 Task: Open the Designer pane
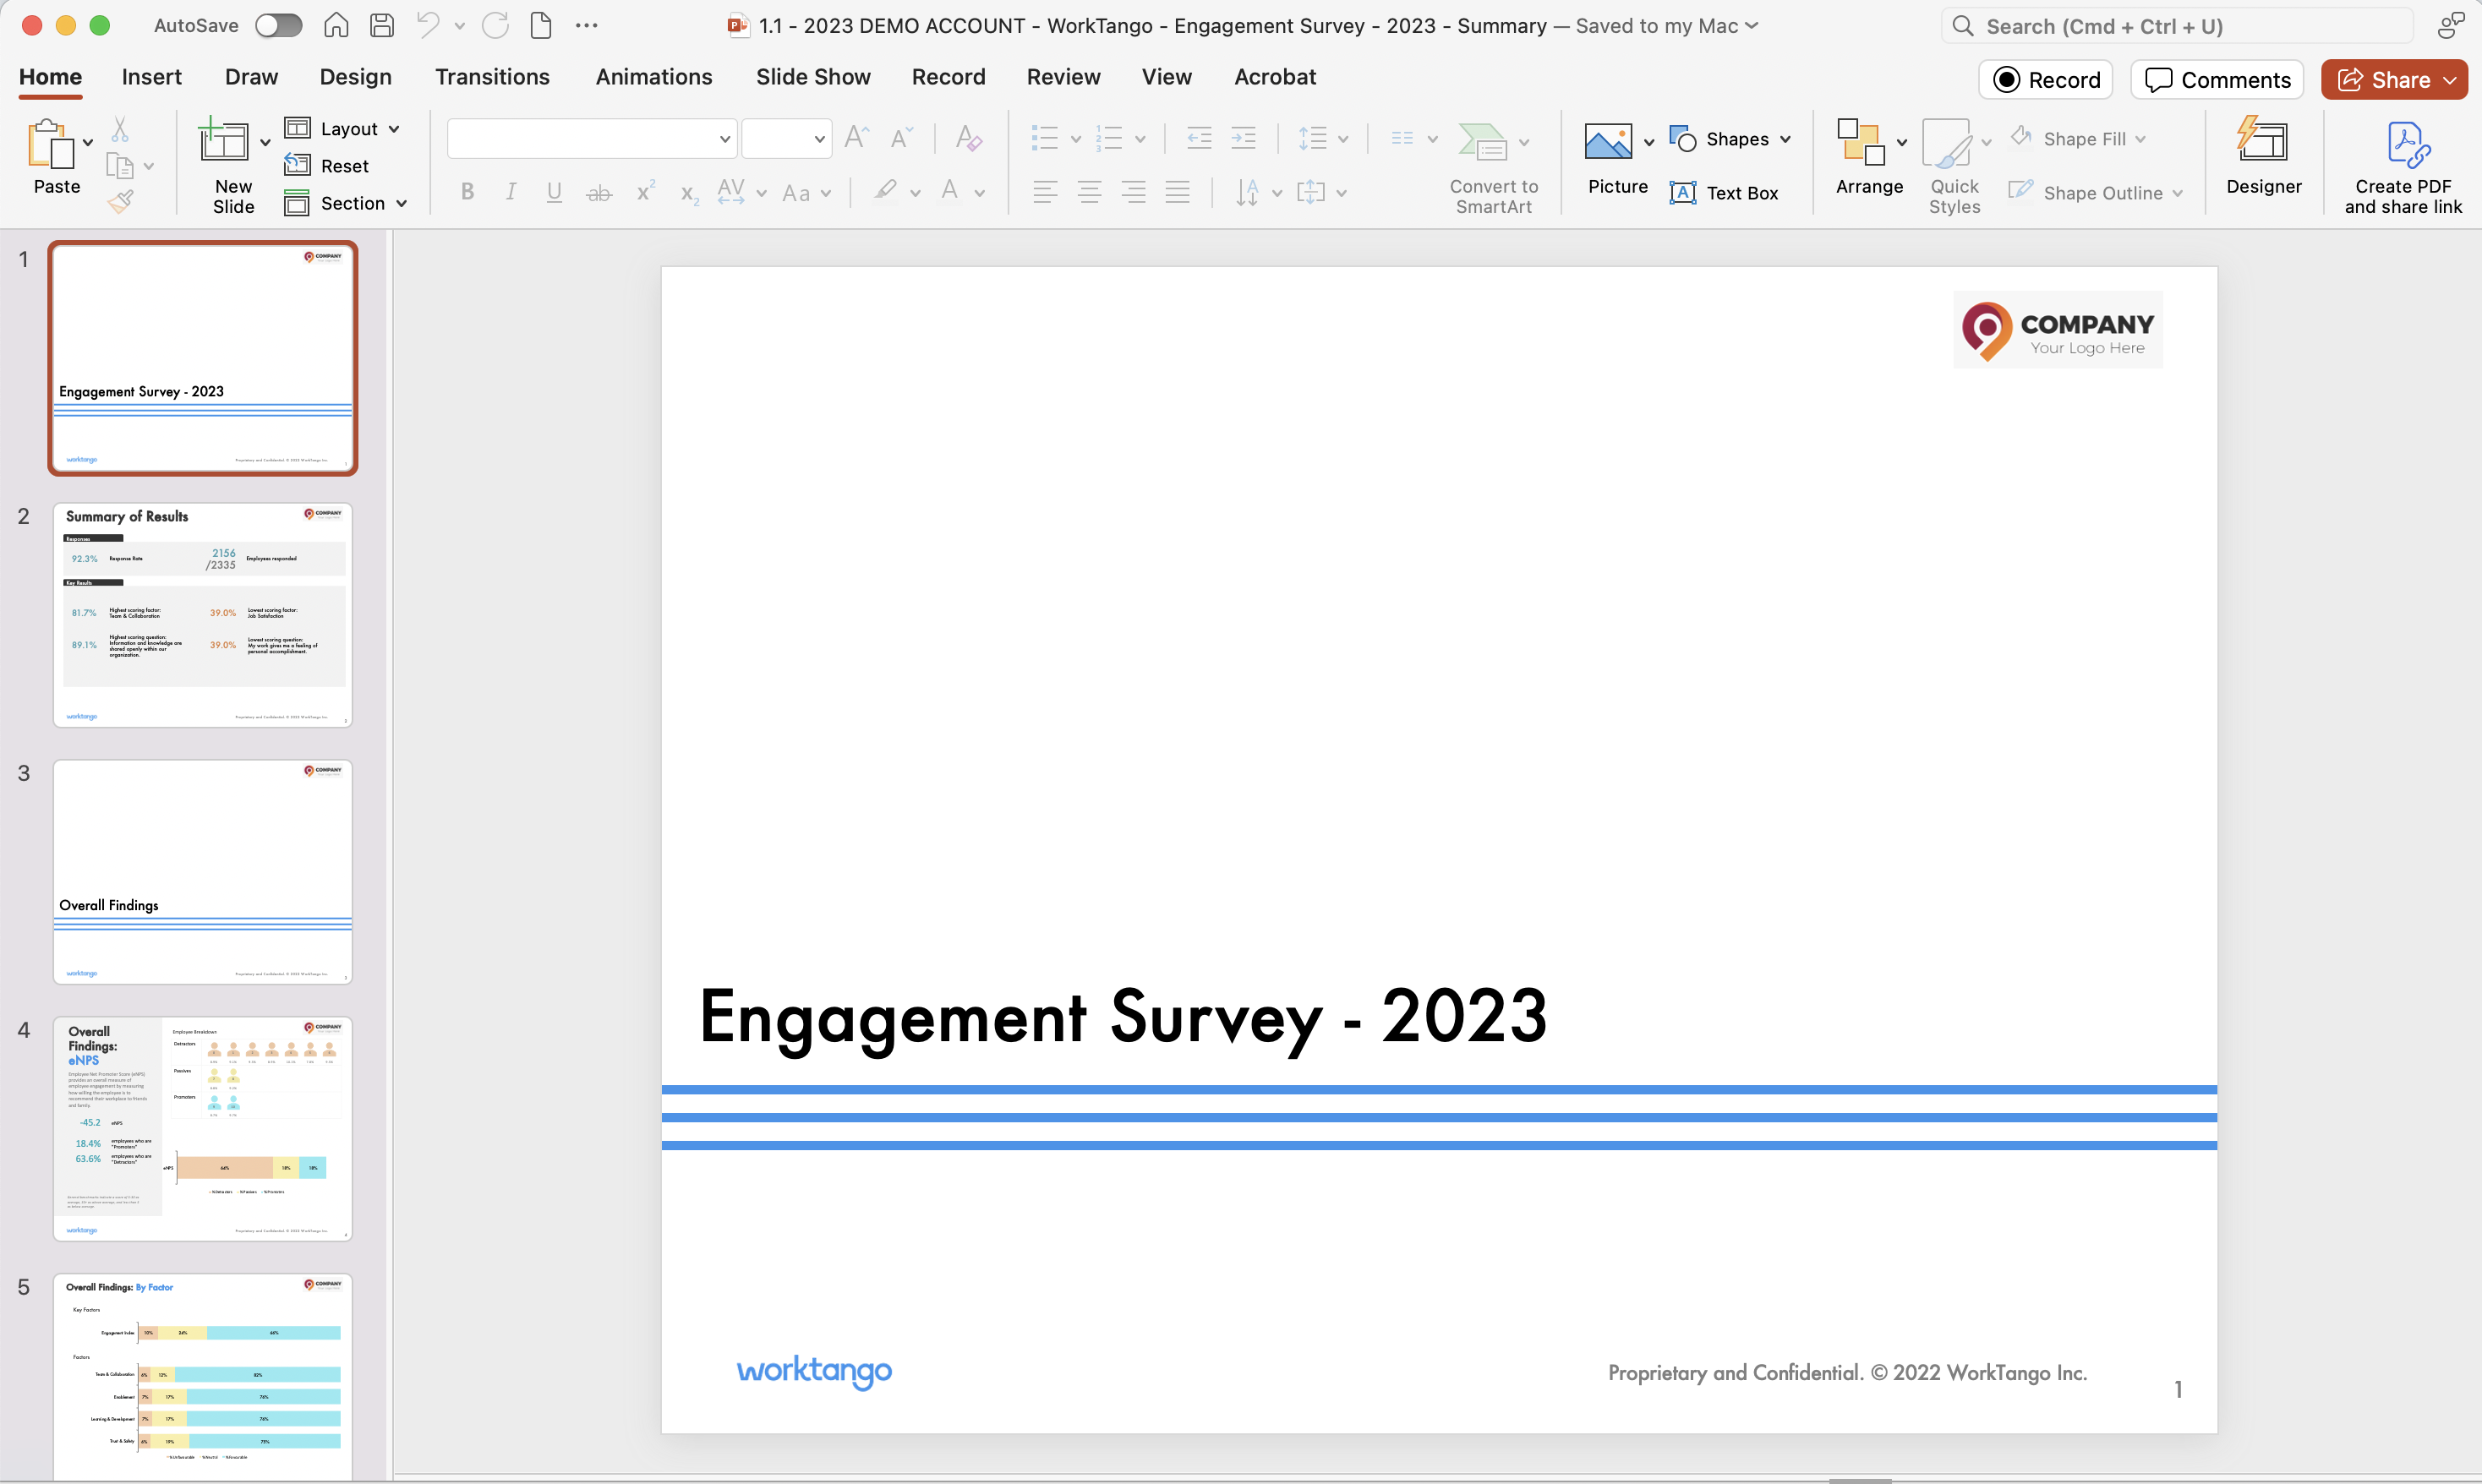point(2263,156)
